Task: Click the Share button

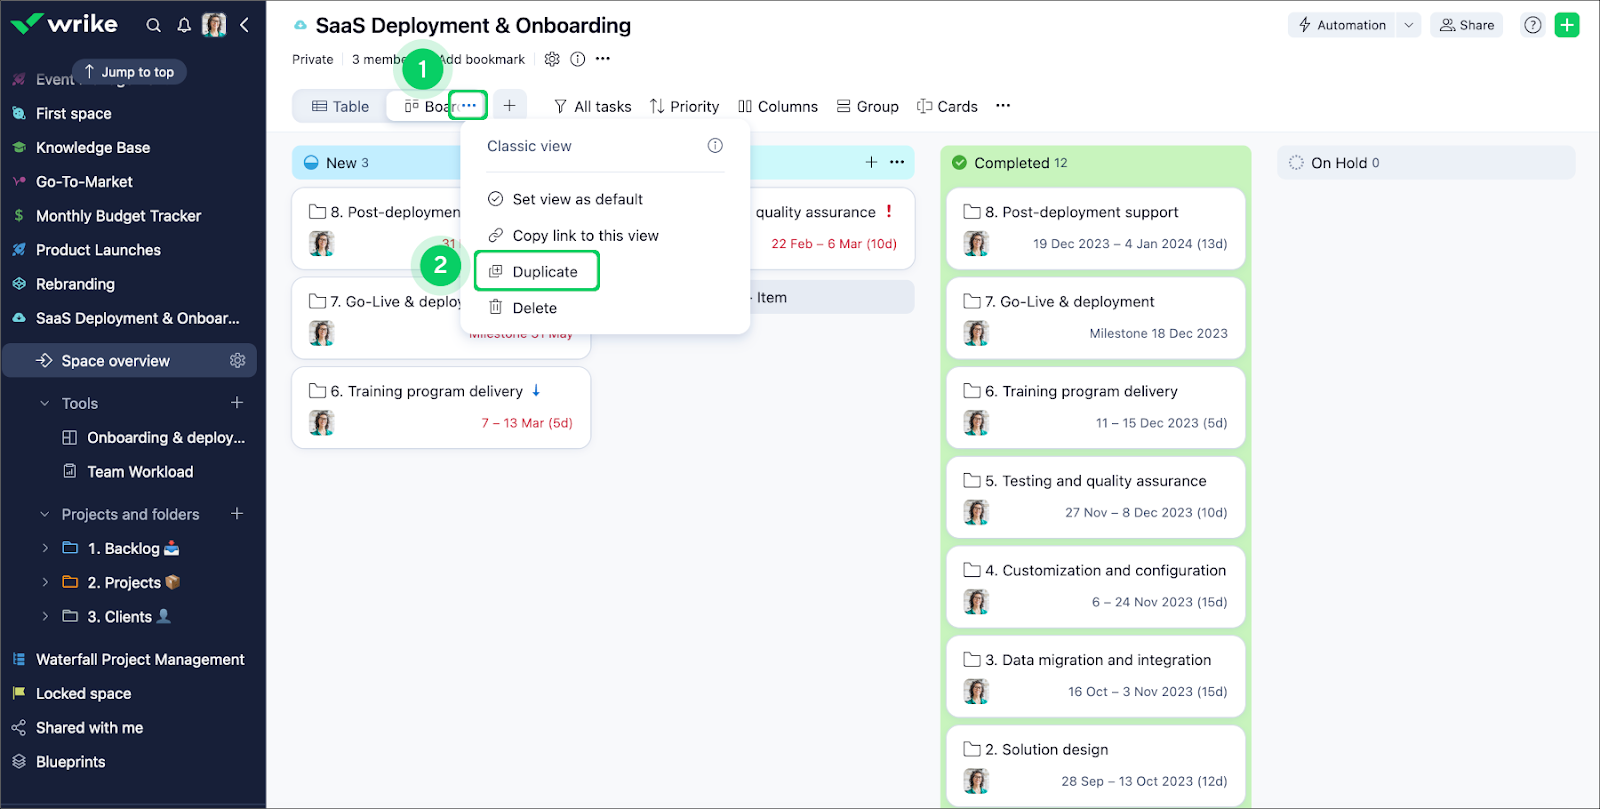Action: [1466, 25]
